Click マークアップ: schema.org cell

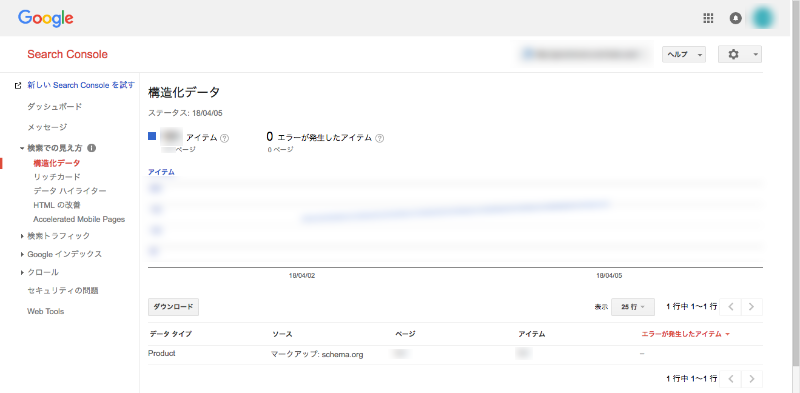pos(317,354)
